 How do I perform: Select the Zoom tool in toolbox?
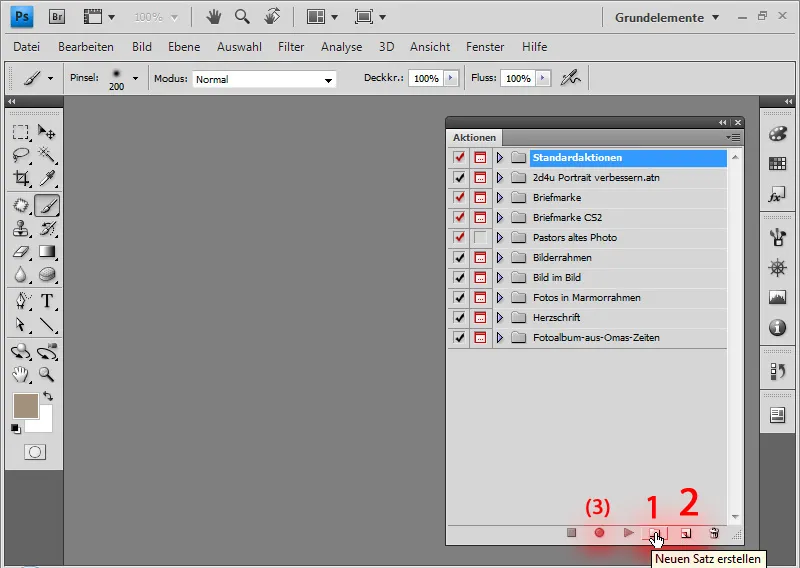tap(47, 375)
